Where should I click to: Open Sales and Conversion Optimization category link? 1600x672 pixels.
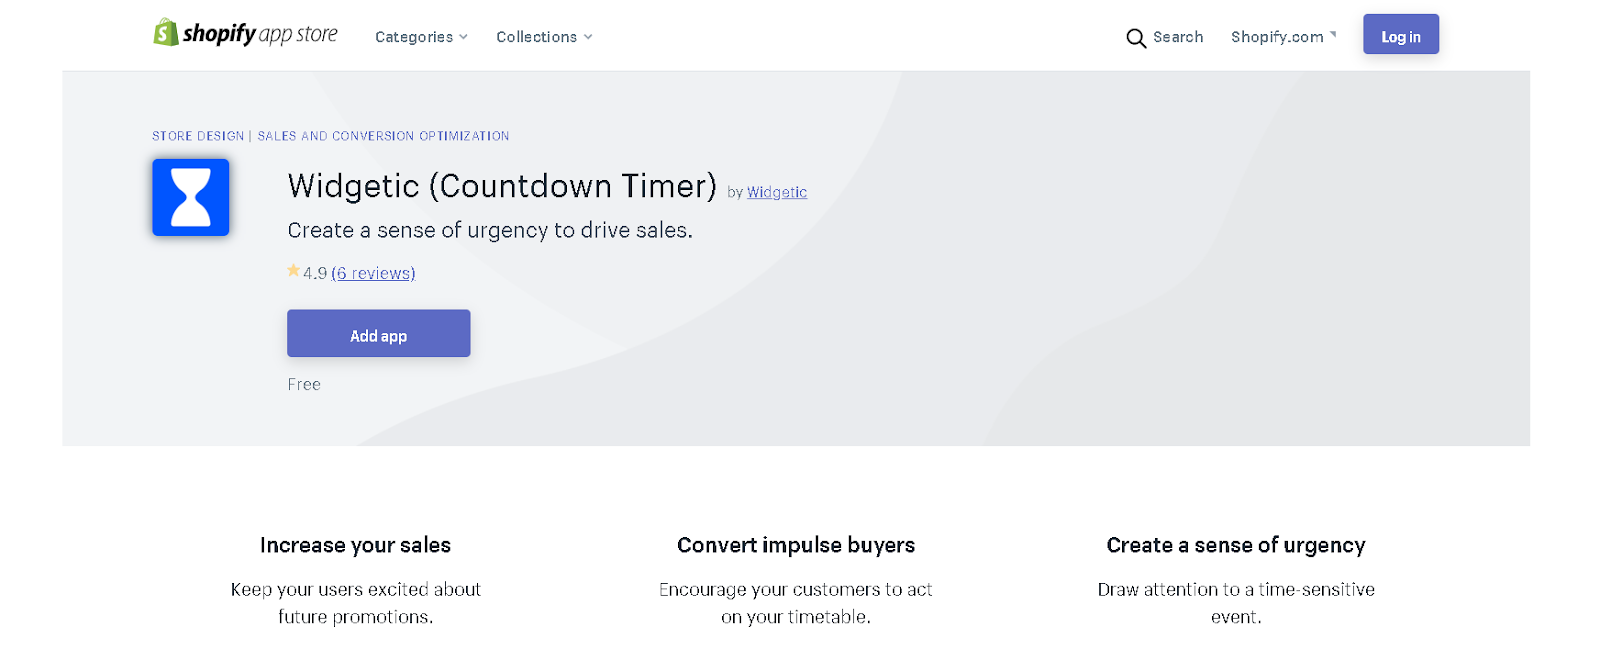pyautogui.click(x=383, y=136)
